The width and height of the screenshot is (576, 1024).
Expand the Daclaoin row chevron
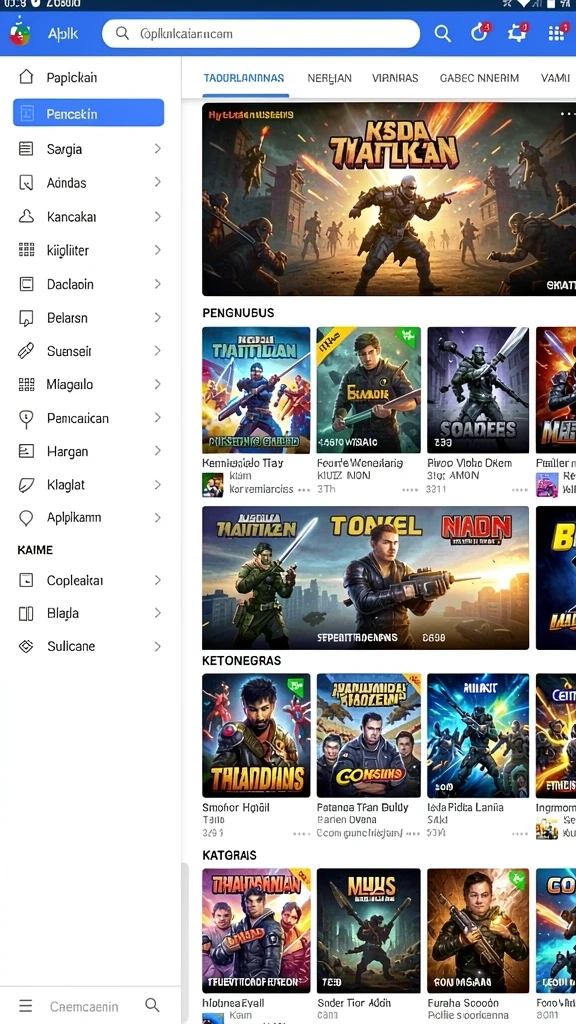(x=157, y=283)
